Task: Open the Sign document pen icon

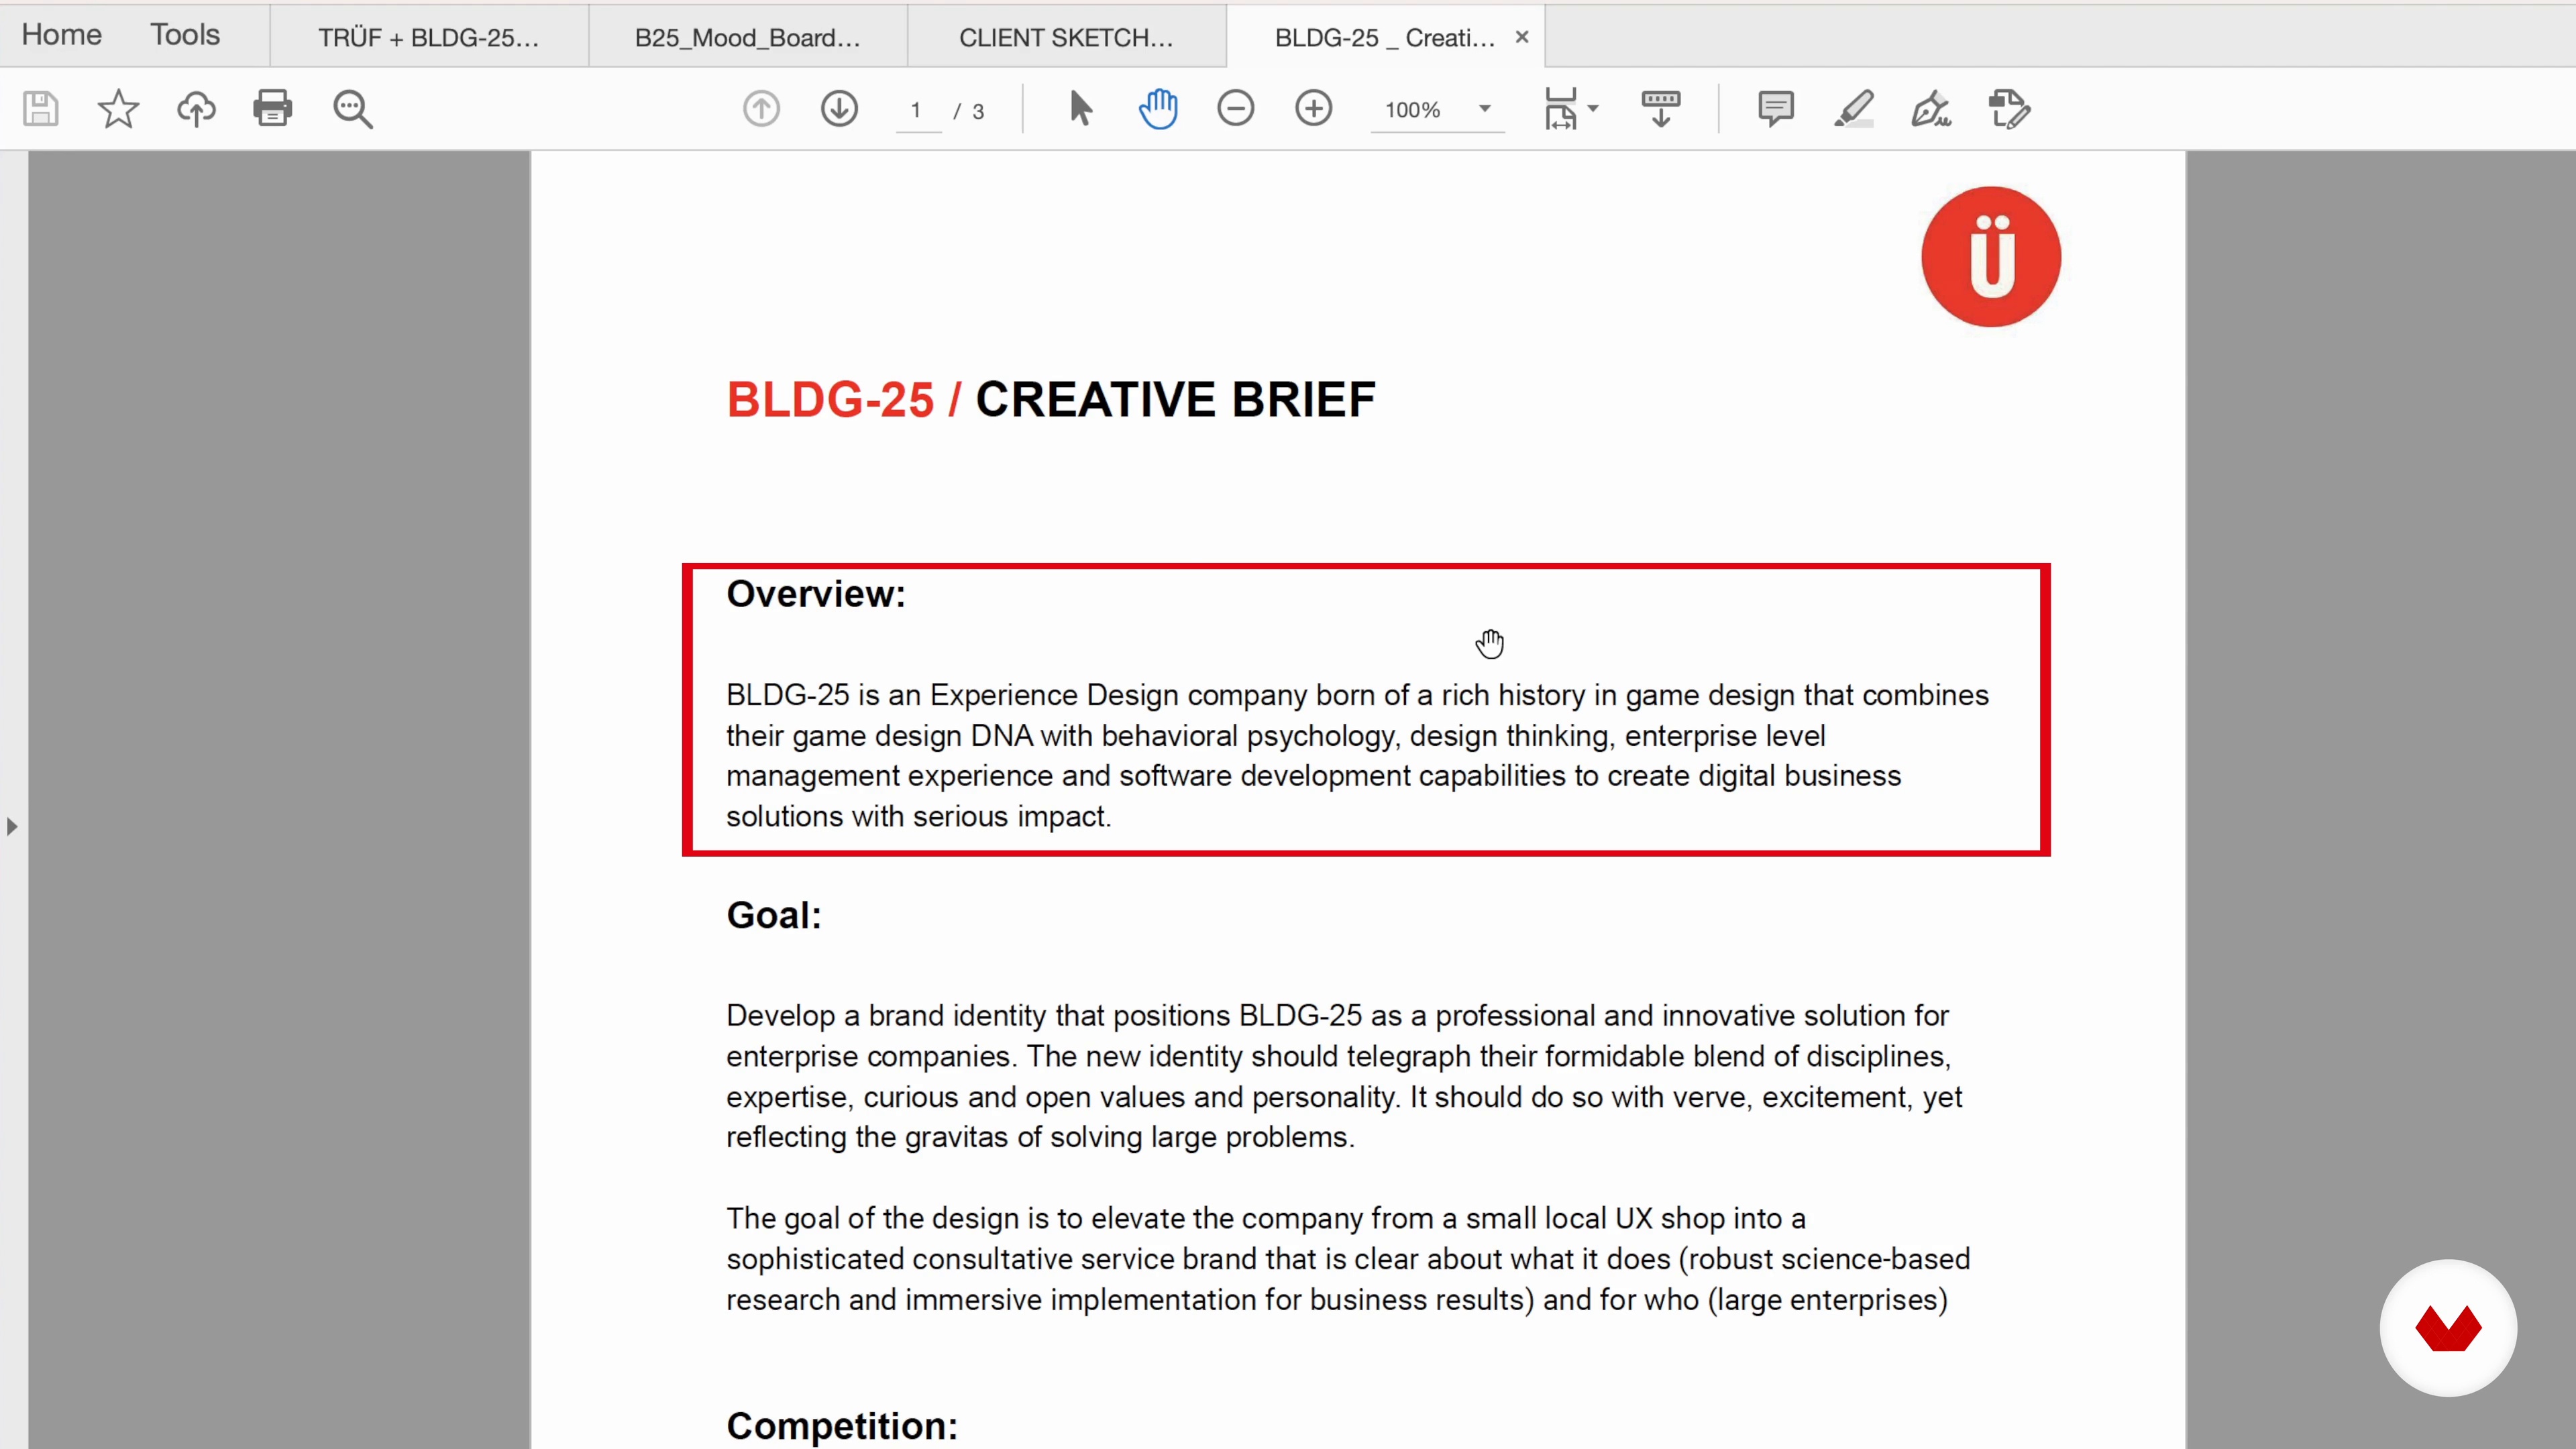Action: [x=1932, y=108]
